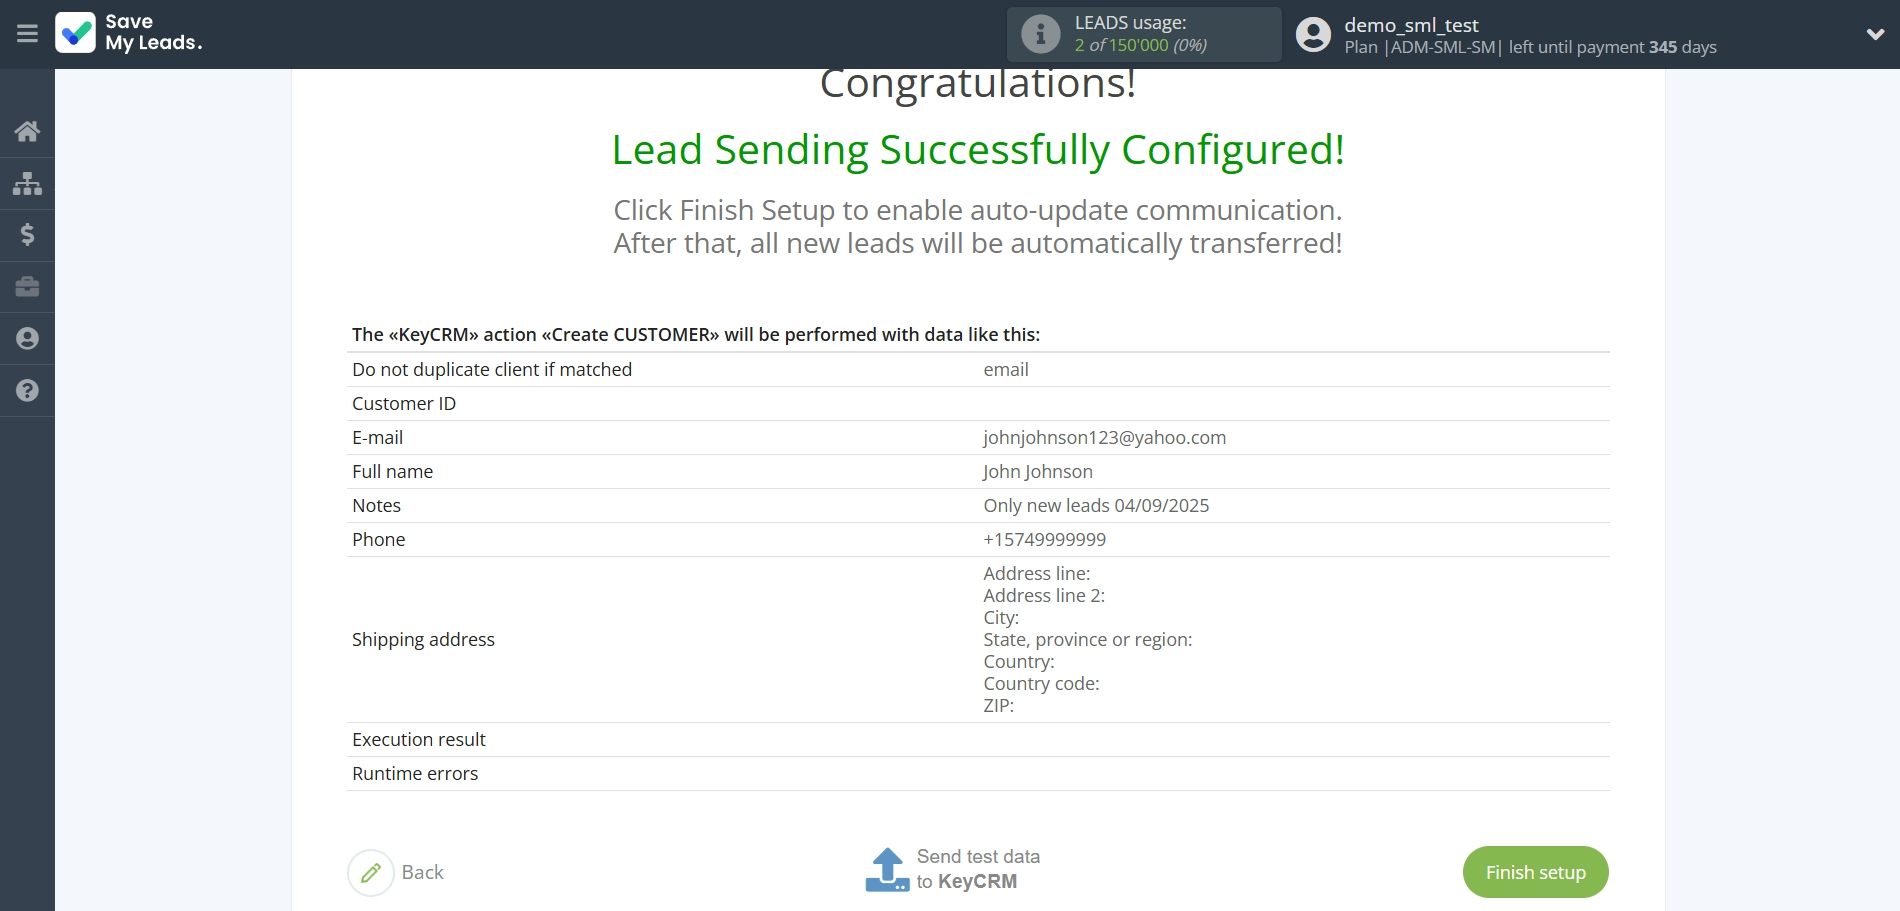
Task: Click the pencil edit icon
Action: pos(371,873)
